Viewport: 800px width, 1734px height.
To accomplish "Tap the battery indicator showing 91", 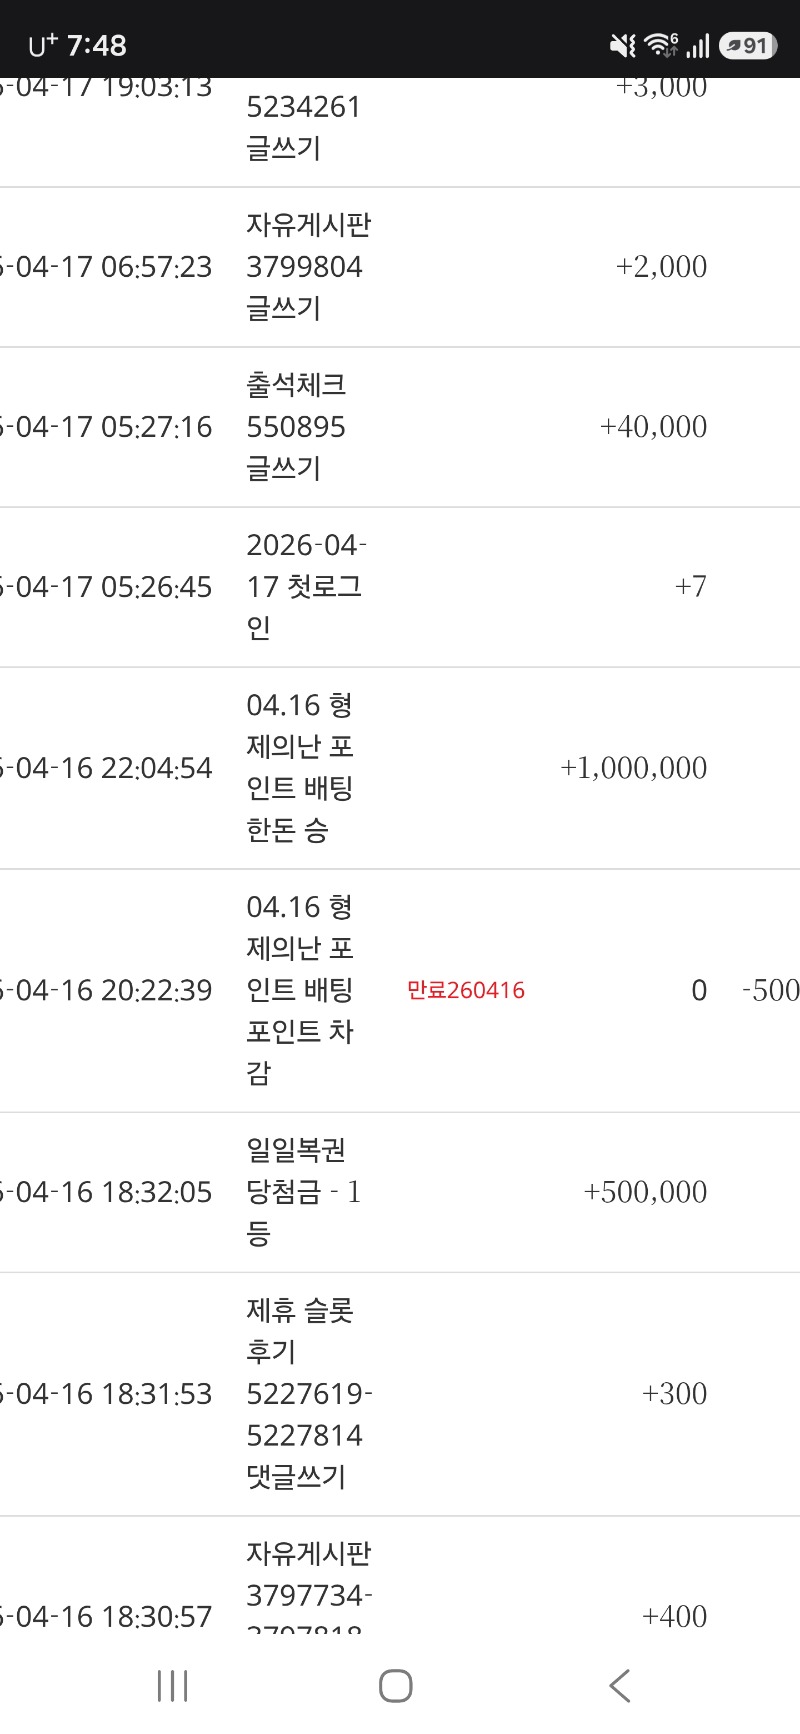I will [747, 45].
